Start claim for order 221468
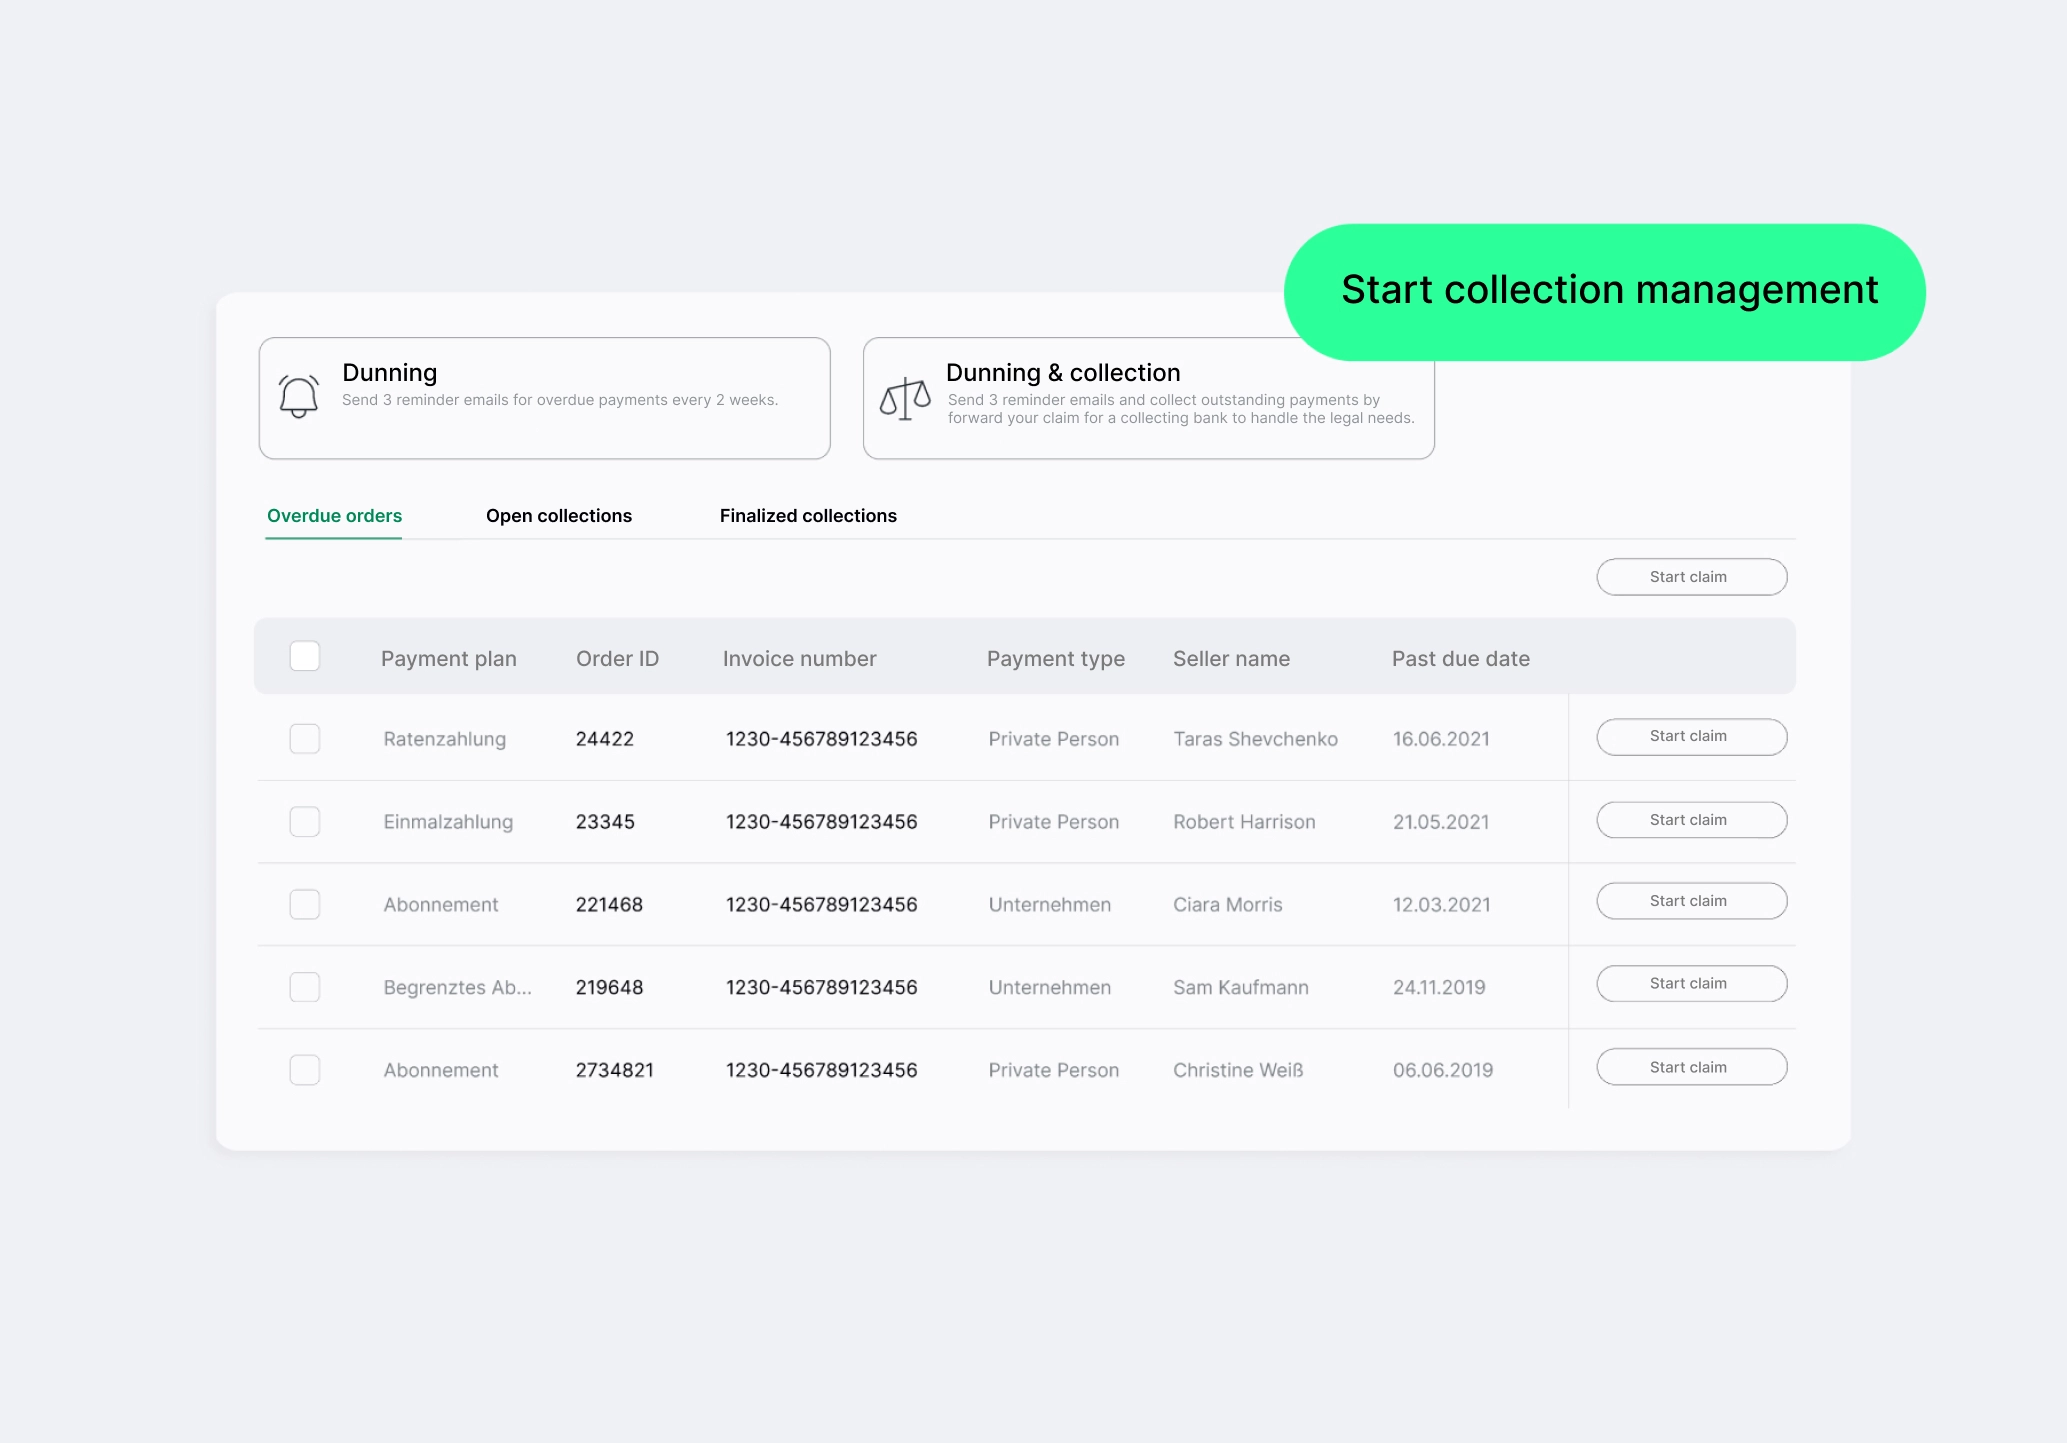Screen dimensions: 2067x1443 (1691, 900)
